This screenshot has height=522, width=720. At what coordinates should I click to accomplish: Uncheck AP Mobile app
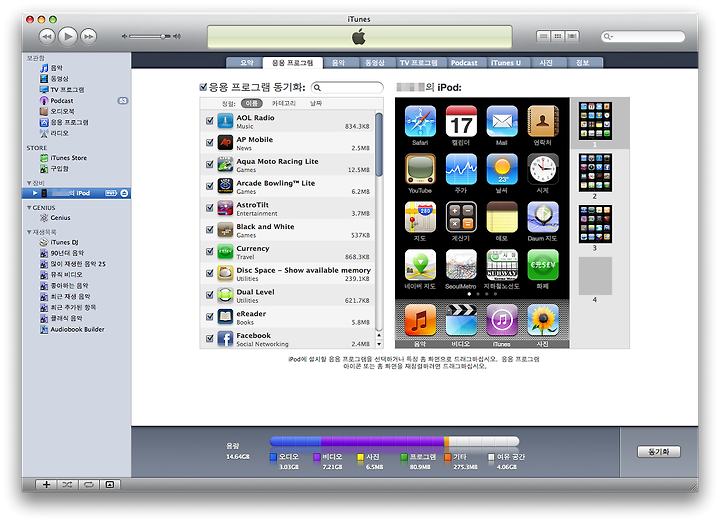tap(210, 143)
